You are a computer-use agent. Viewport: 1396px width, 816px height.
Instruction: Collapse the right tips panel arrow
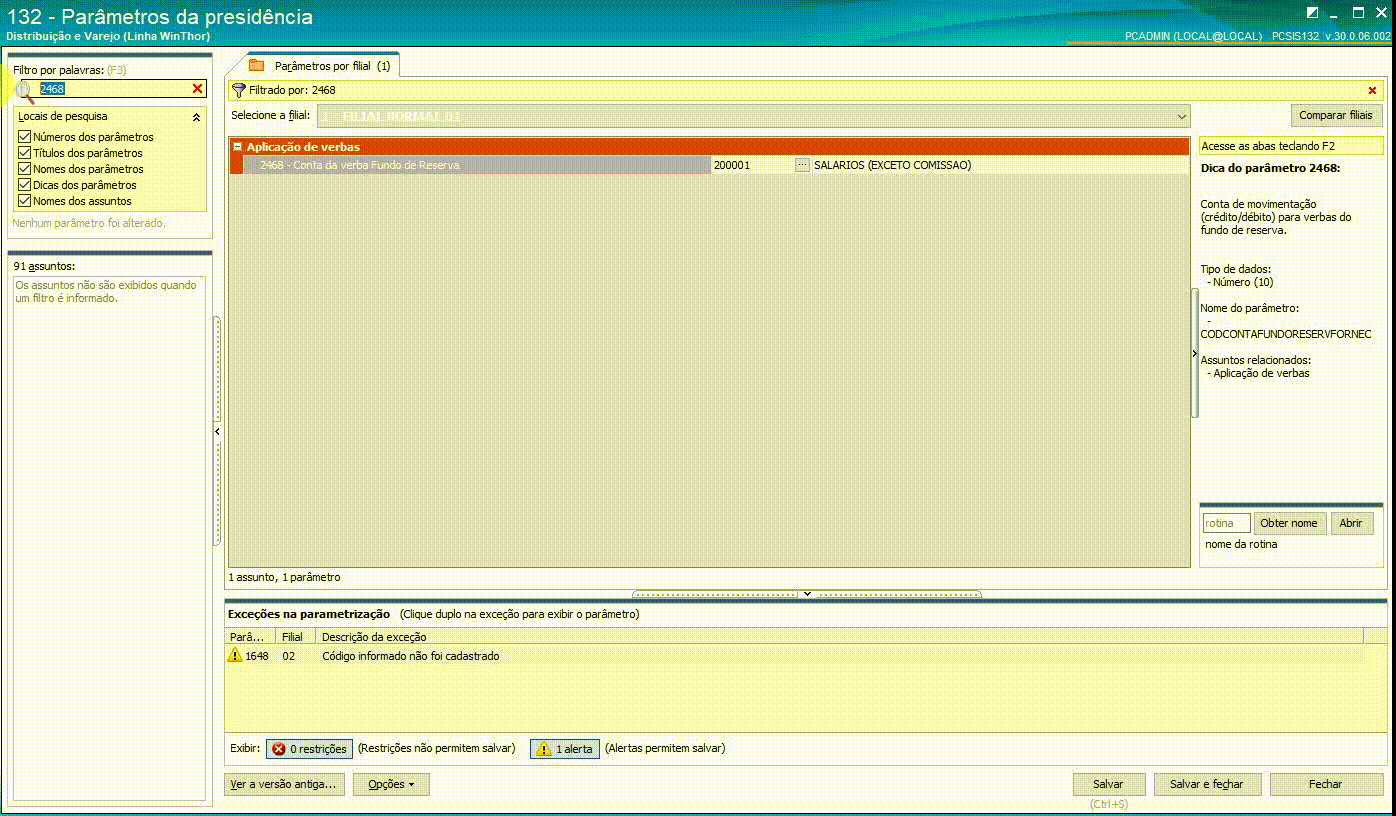coord(1194,354)
